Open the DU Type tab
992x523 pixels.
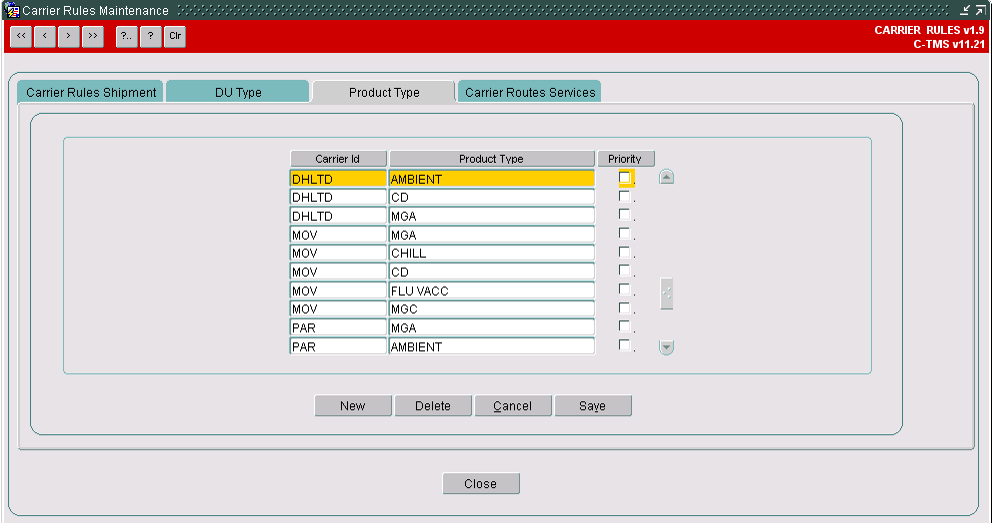[238, 92]
